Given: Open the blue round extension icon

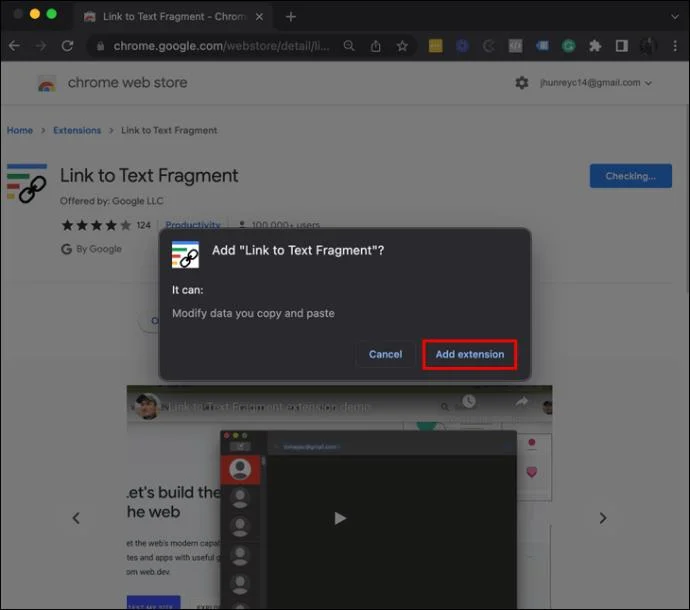Looking at the screenshot, I should coord(462,46).
